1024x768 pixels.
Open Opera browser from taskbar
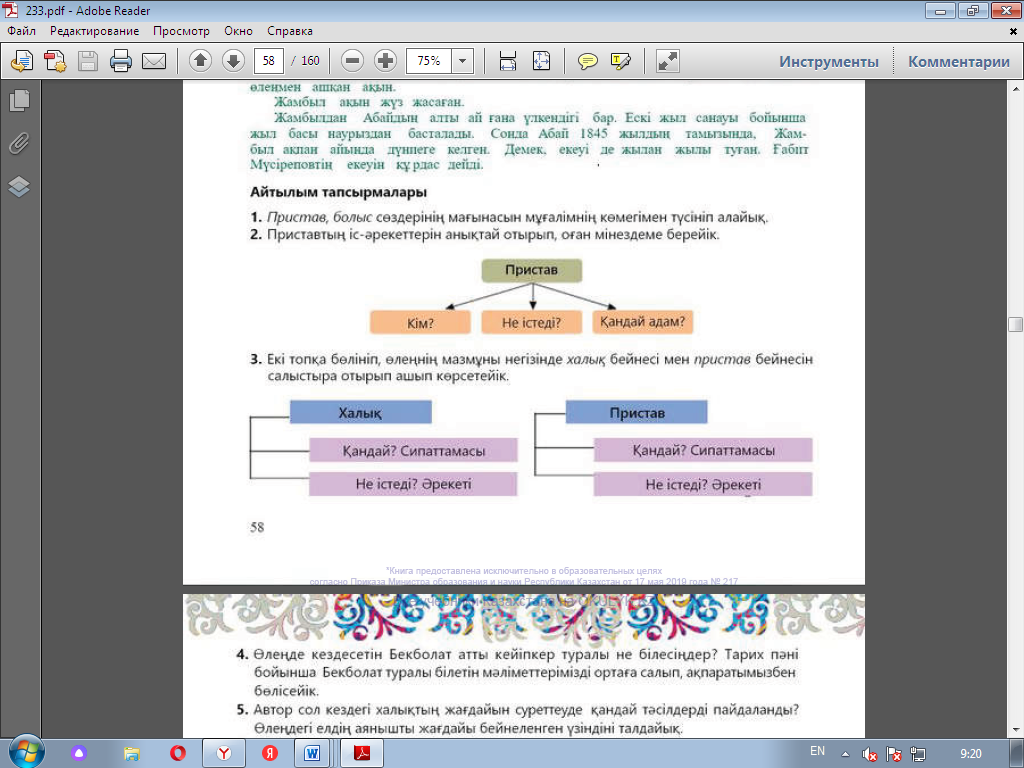[178, 754]
